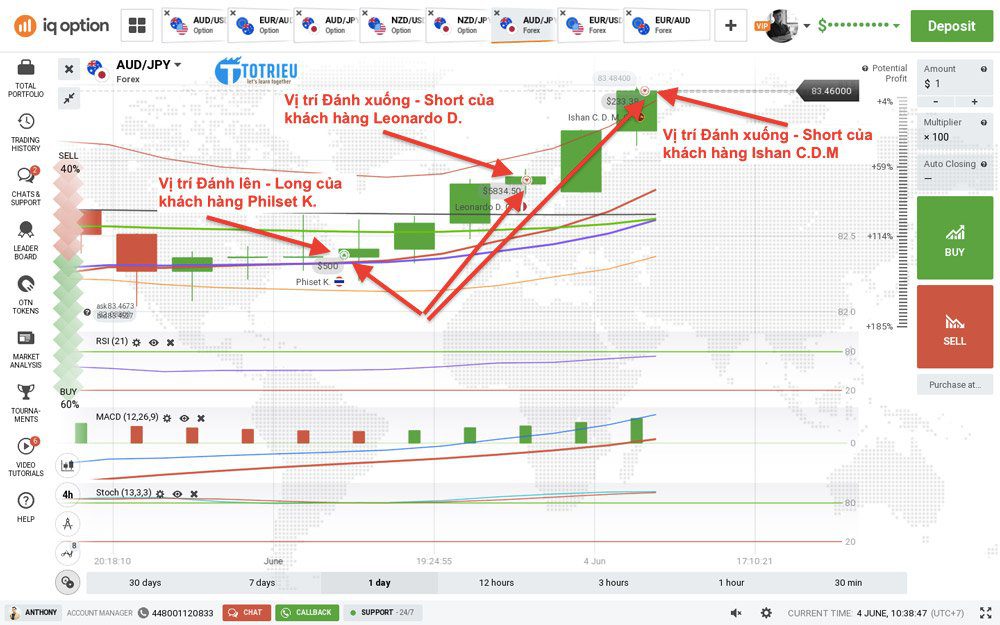
Task: Toggle RSI (21) visibility eye
Action: tap(154, 342)
